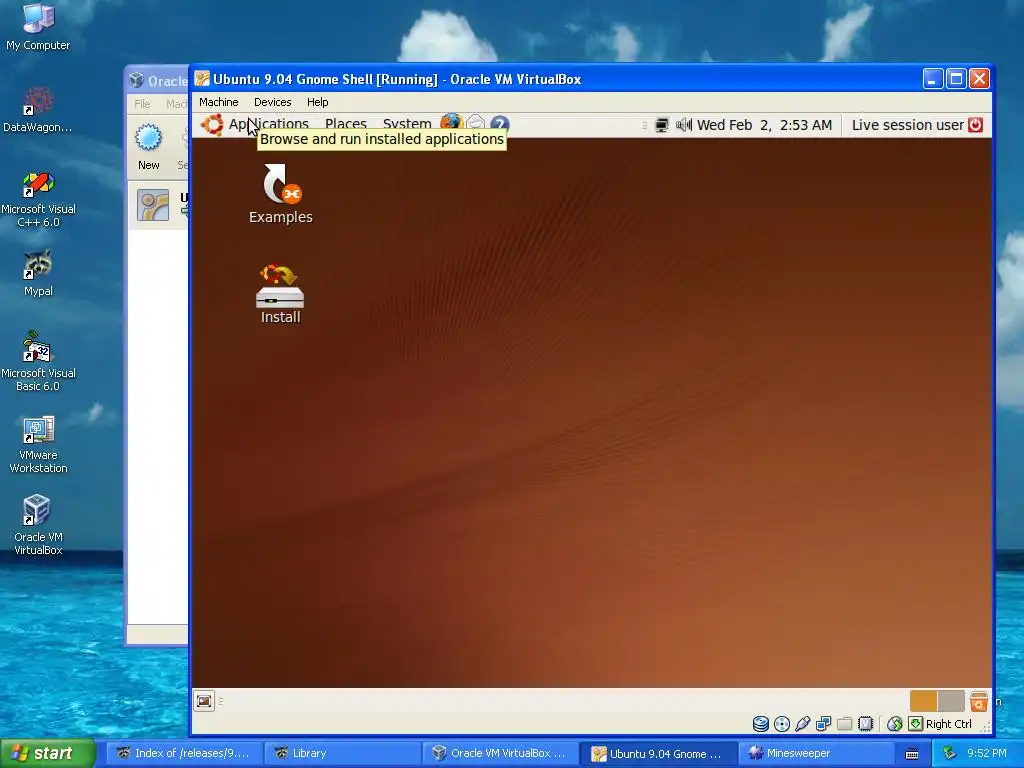
Task: Click the on-screen keyboard icon in the taskbar
Action: pos(912,754)
